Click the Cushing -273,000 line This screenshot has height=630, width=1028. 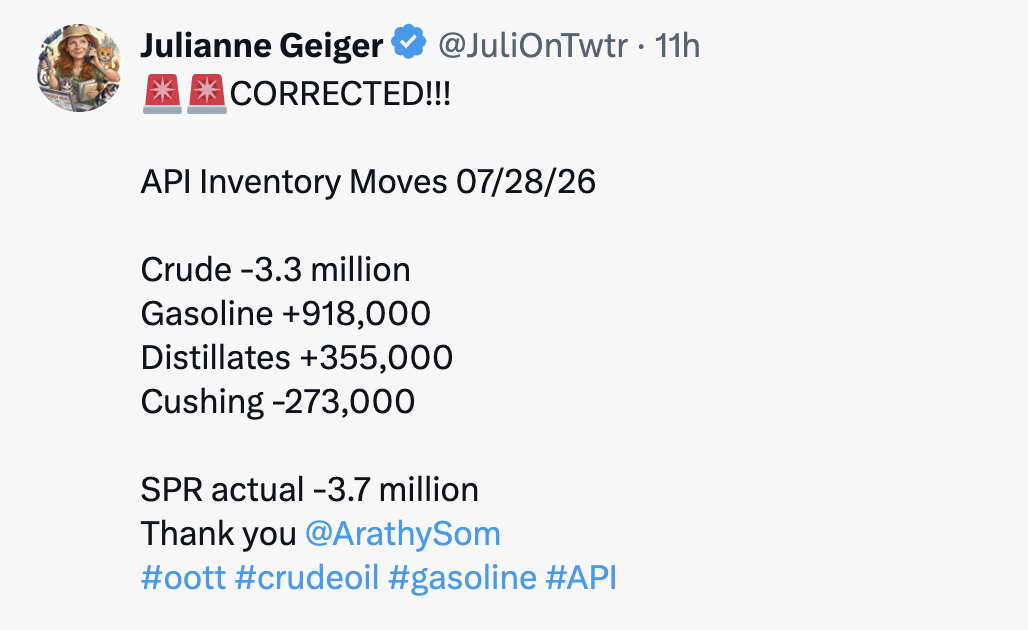(277, 401)
